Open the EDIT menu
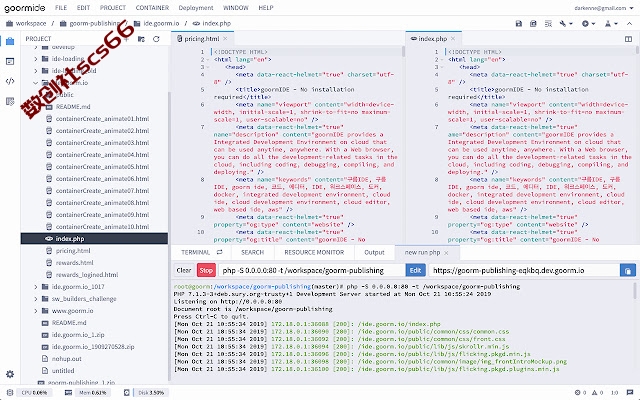 tap(83, 8)
